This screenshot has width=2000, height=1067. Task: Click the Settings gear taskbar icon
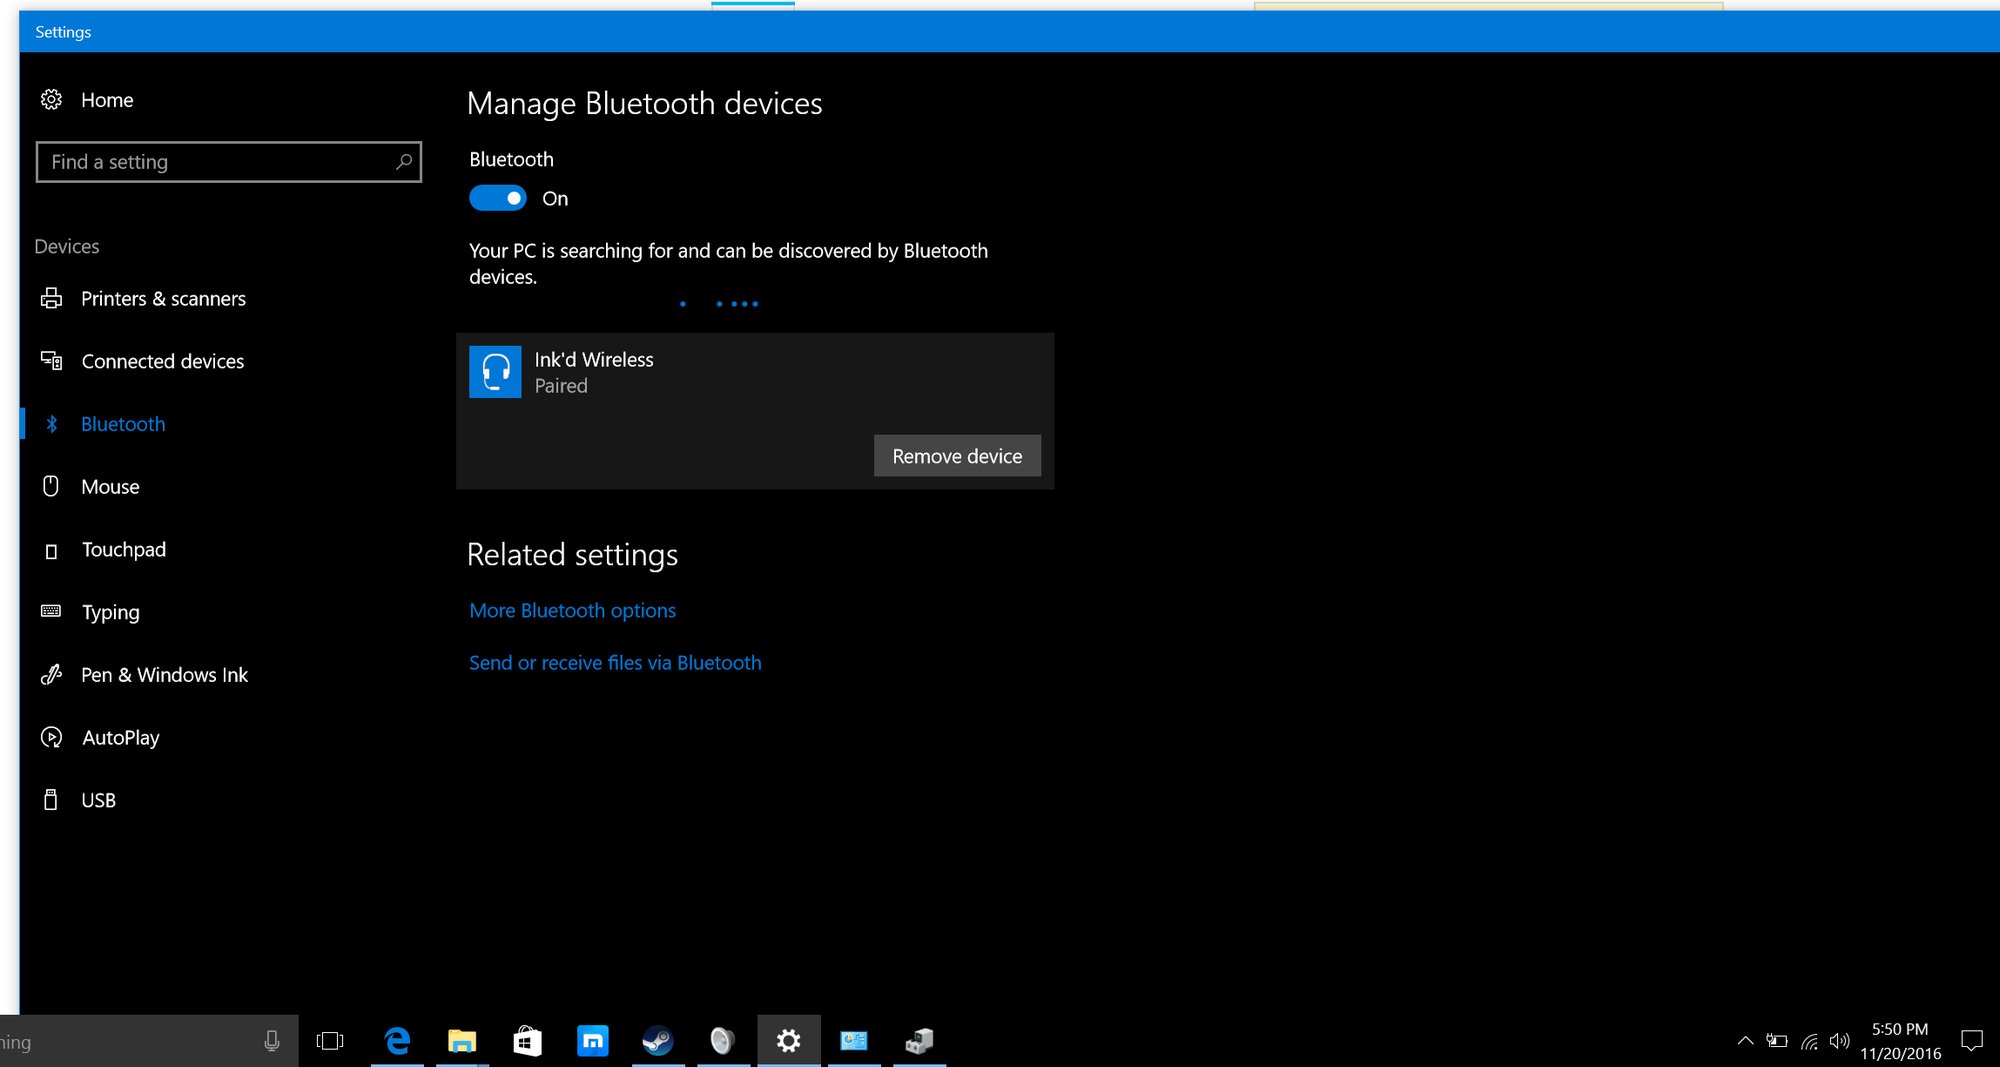789,1042
